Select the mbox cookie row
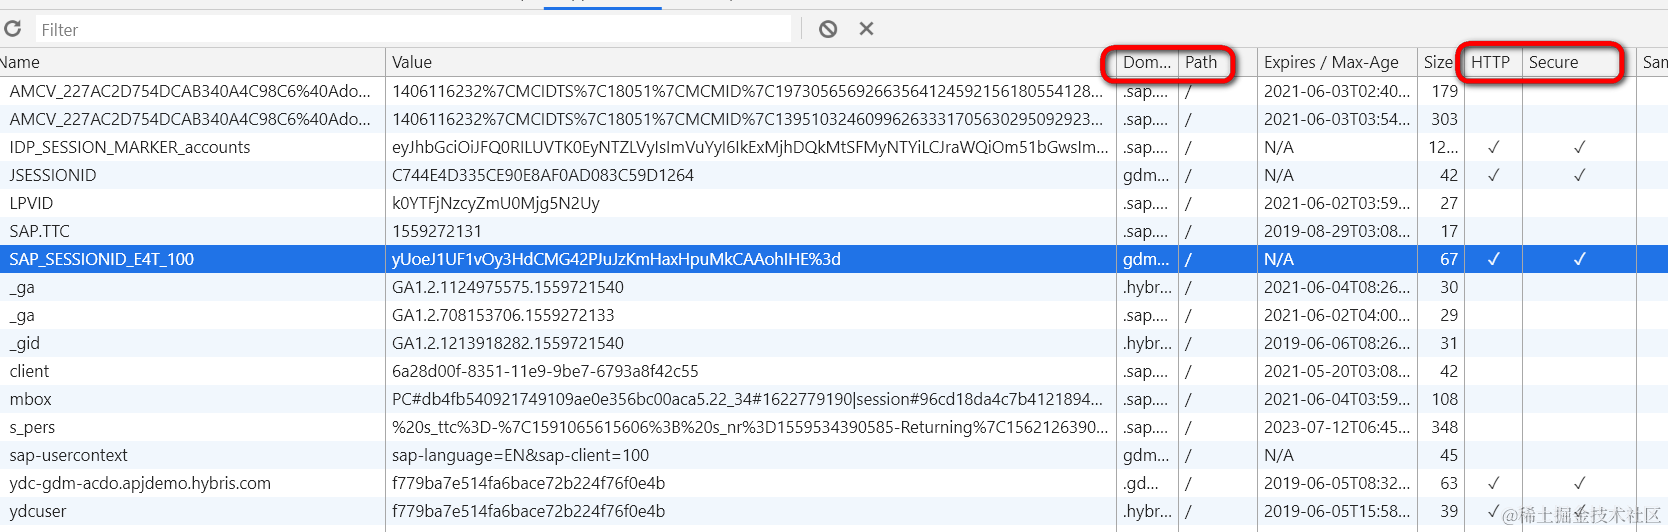The height and width of the screenshot is (532, 1668). point(834,399)
